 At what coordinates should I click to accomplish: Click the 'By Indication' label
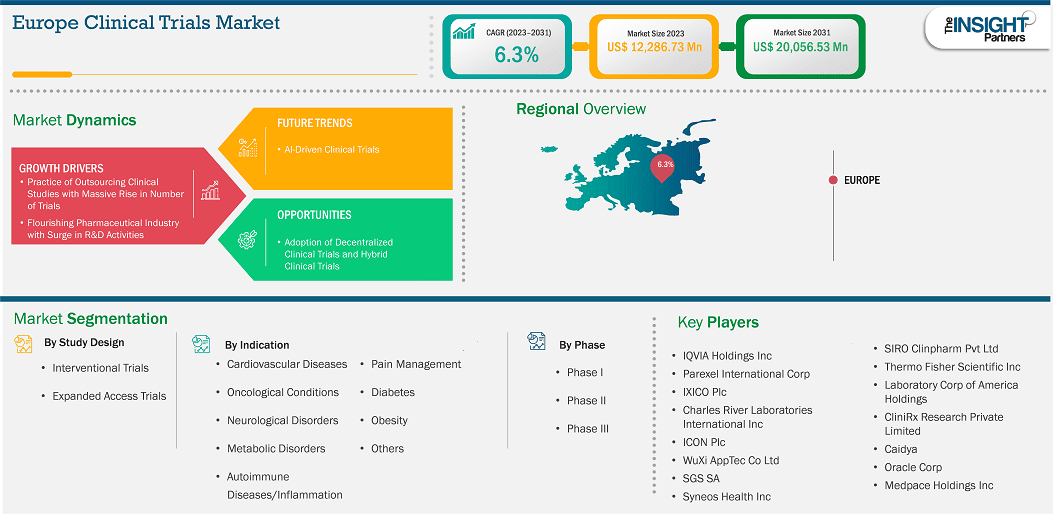coord(257,345)
